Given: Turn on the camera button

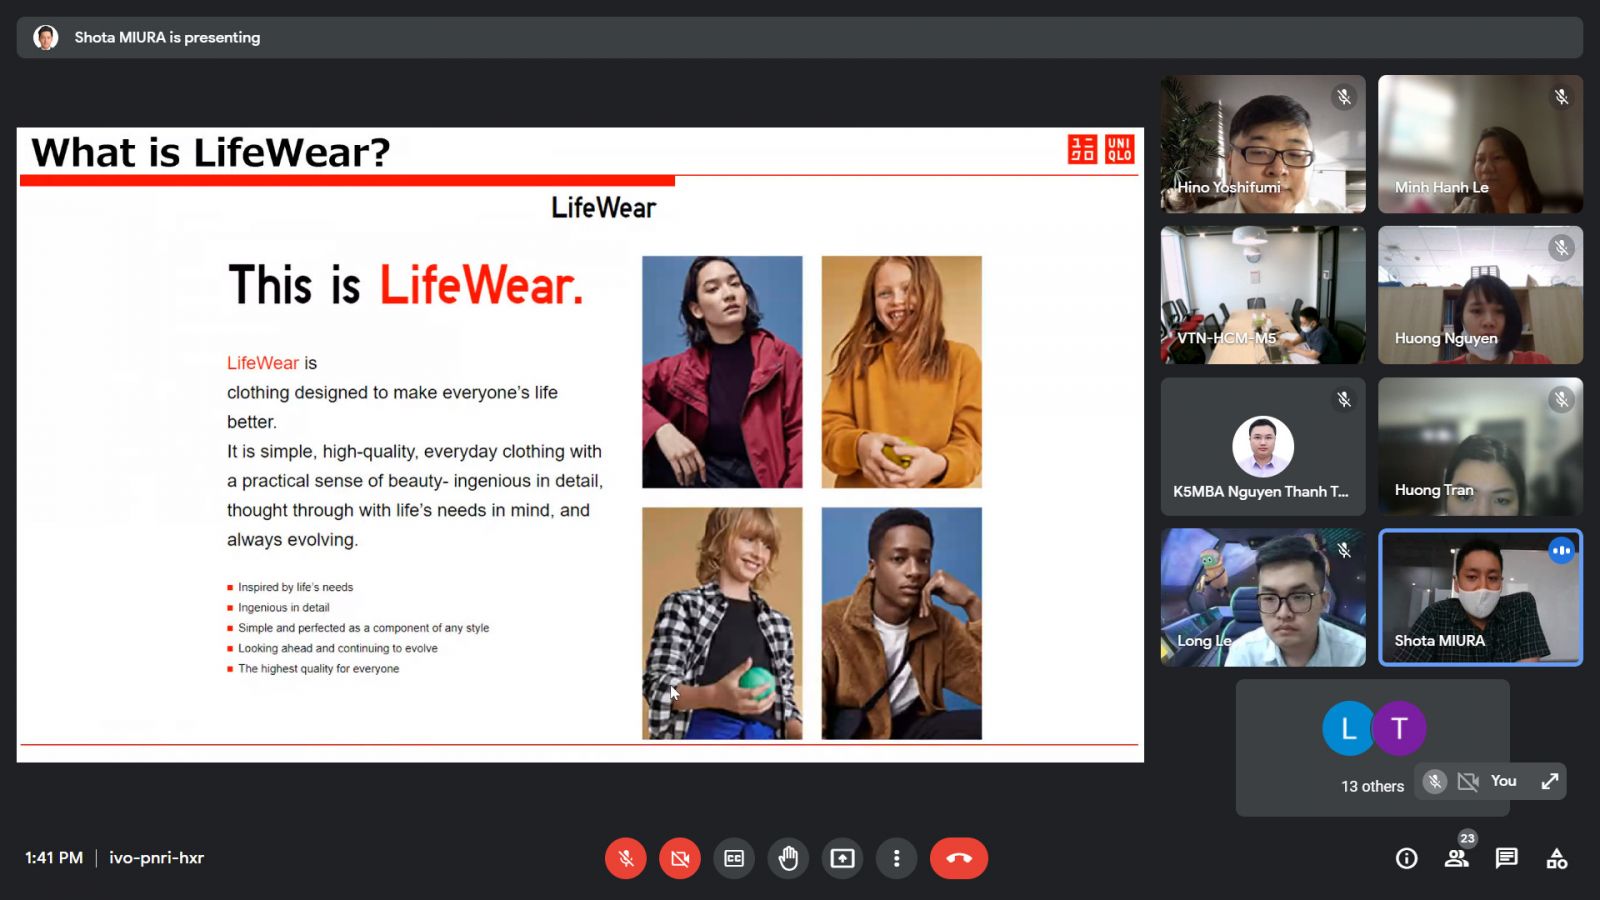Looking at the screenshot, I should pos(680,858).
